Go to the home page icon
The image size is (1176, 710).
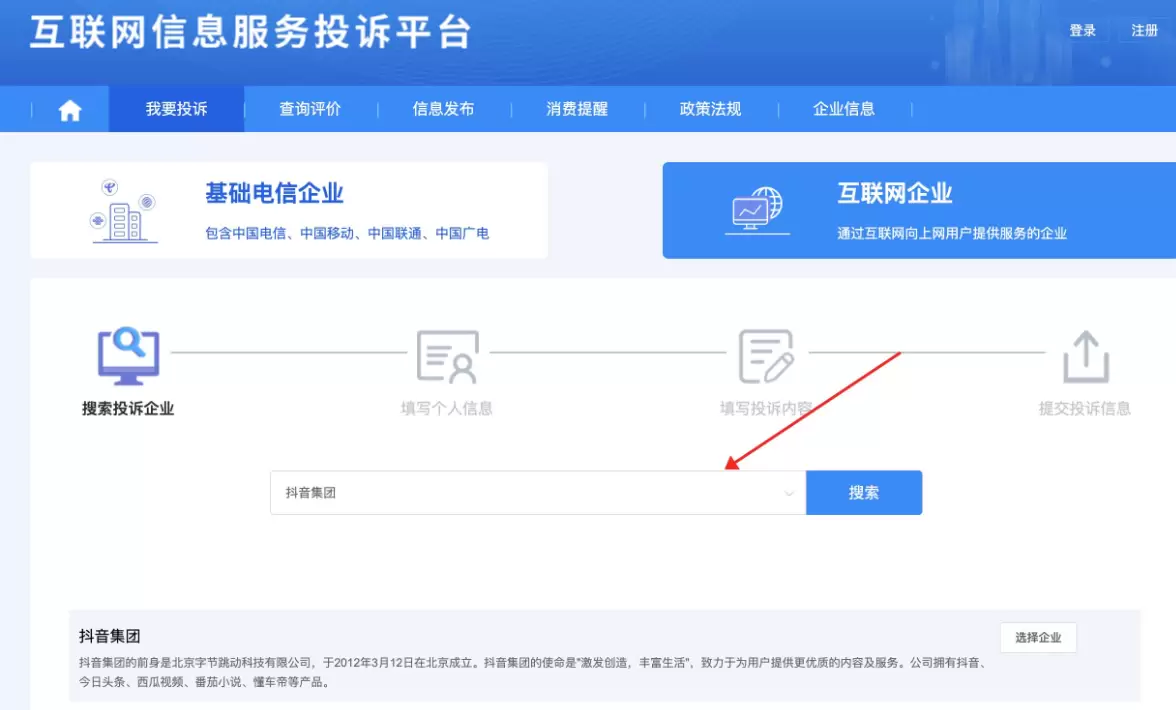pyautogui.click(x=70, y=110)
